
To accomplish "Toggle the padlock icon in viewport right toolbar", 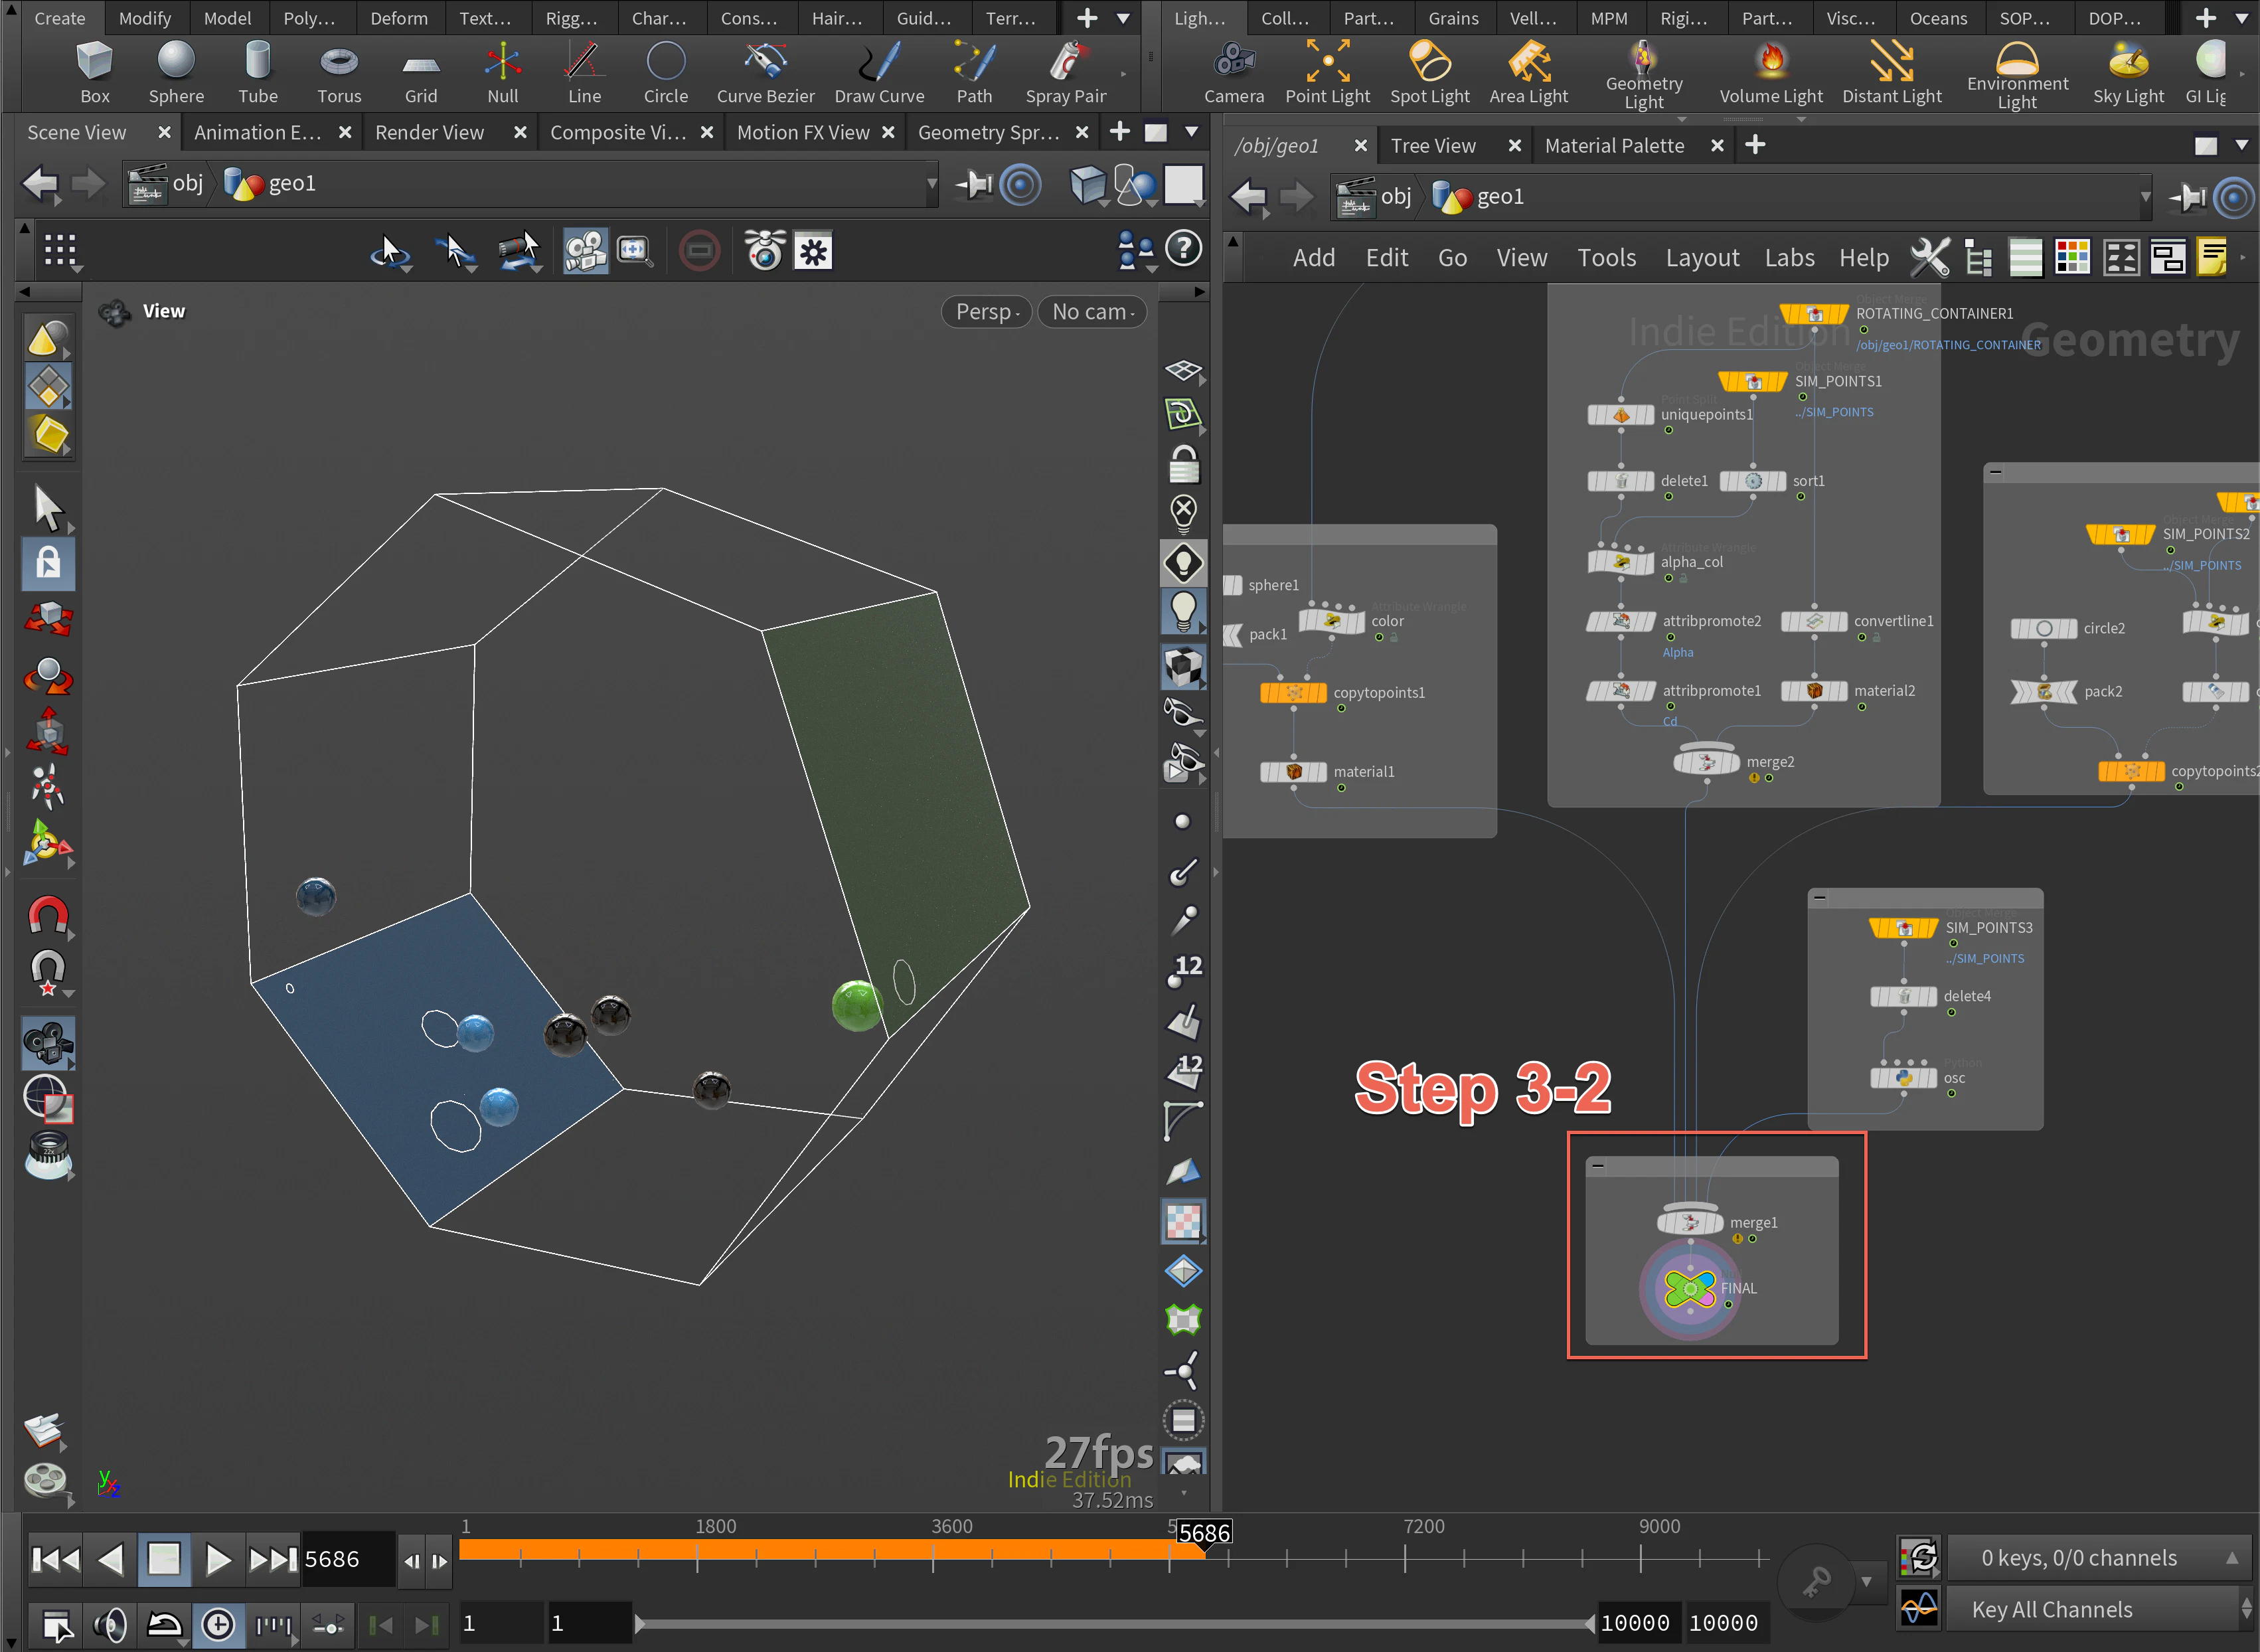I will (x=1183, y=465).
